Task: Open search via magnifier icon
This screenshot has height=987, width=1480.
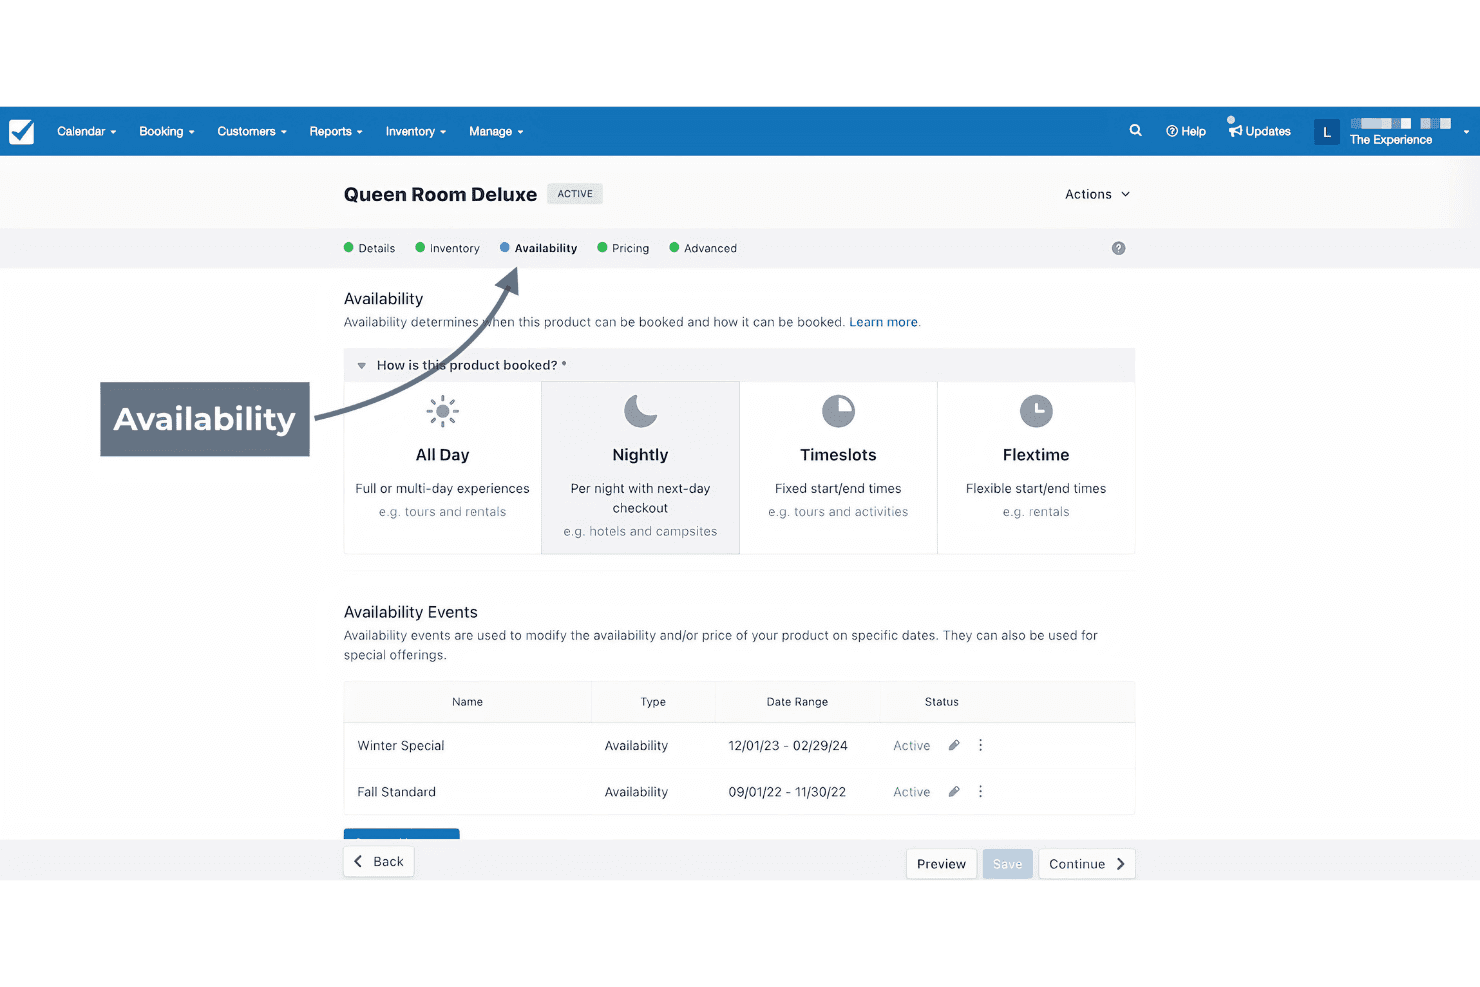Action: [x=1135, y=130]
